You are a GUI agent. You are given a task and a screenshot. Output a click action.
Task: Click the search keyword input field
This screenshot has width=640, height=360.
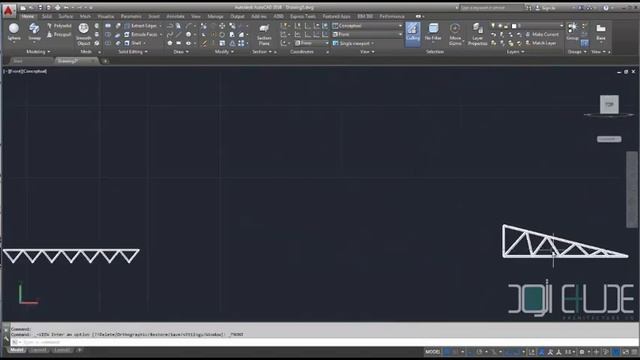[491, 8]
